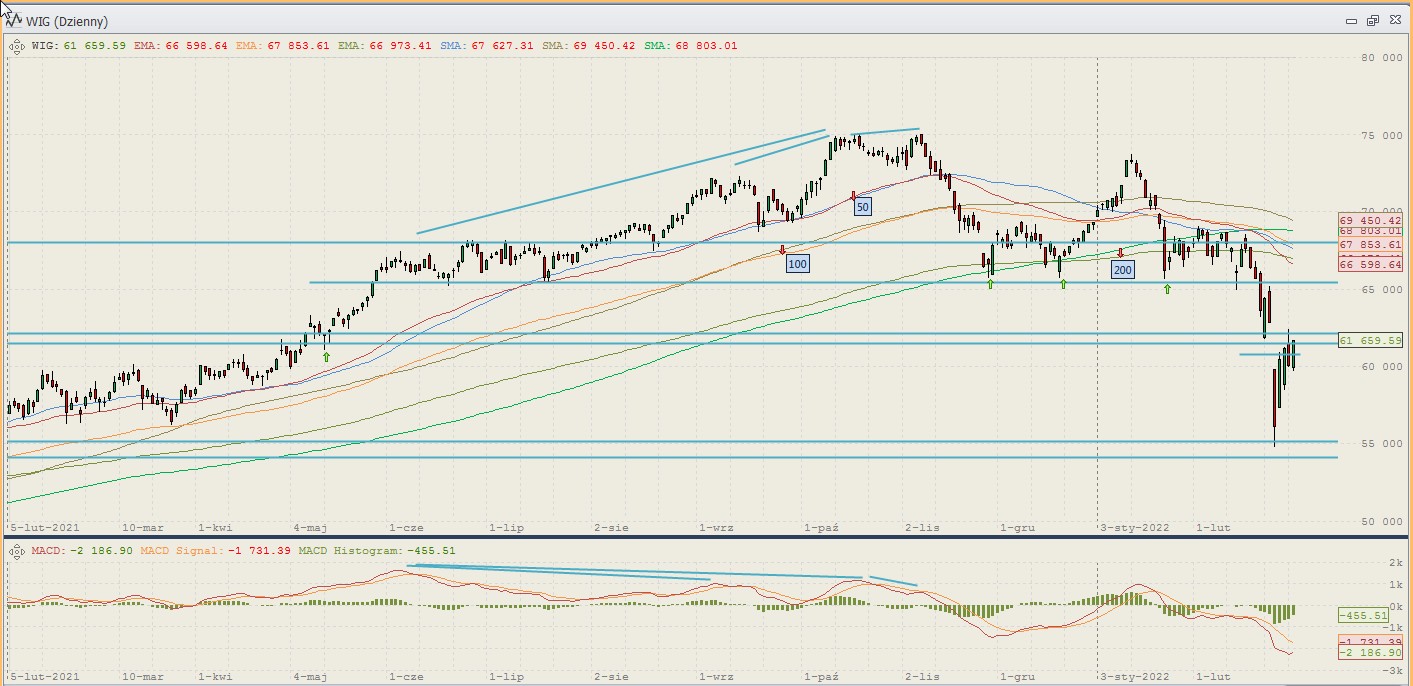Click the 61 659.59 current price tag
Viewport: 1413px width, 686px height.
1370,341
